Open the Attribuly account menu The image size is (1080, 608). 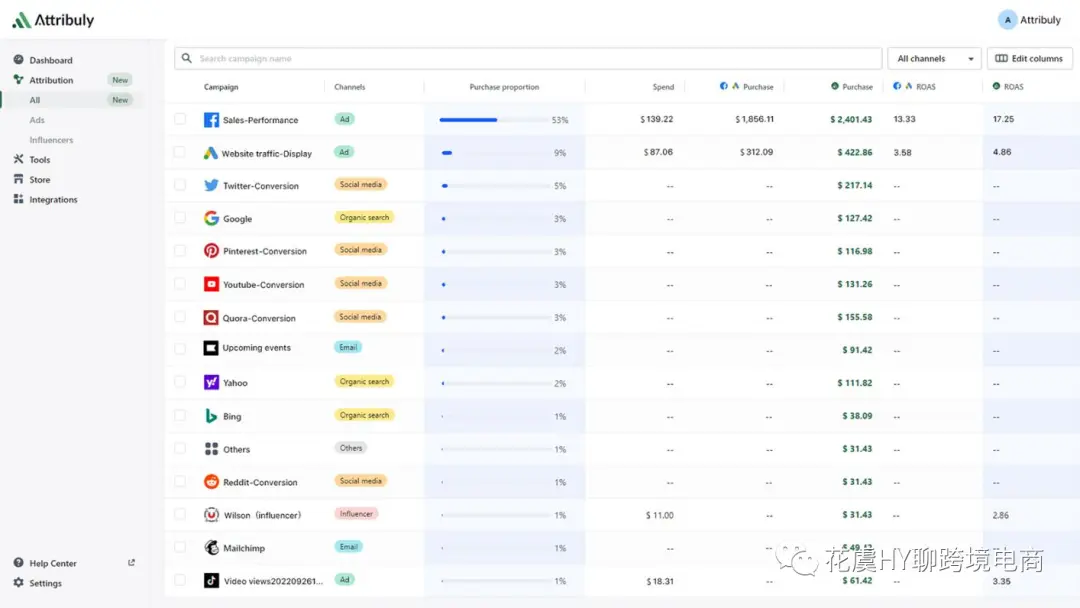point(1030,20)
